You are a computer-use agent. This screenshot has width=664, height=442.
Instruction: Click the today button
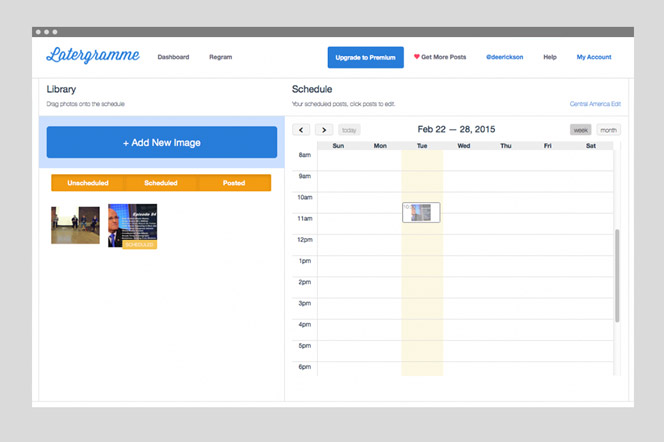[349, 130]
